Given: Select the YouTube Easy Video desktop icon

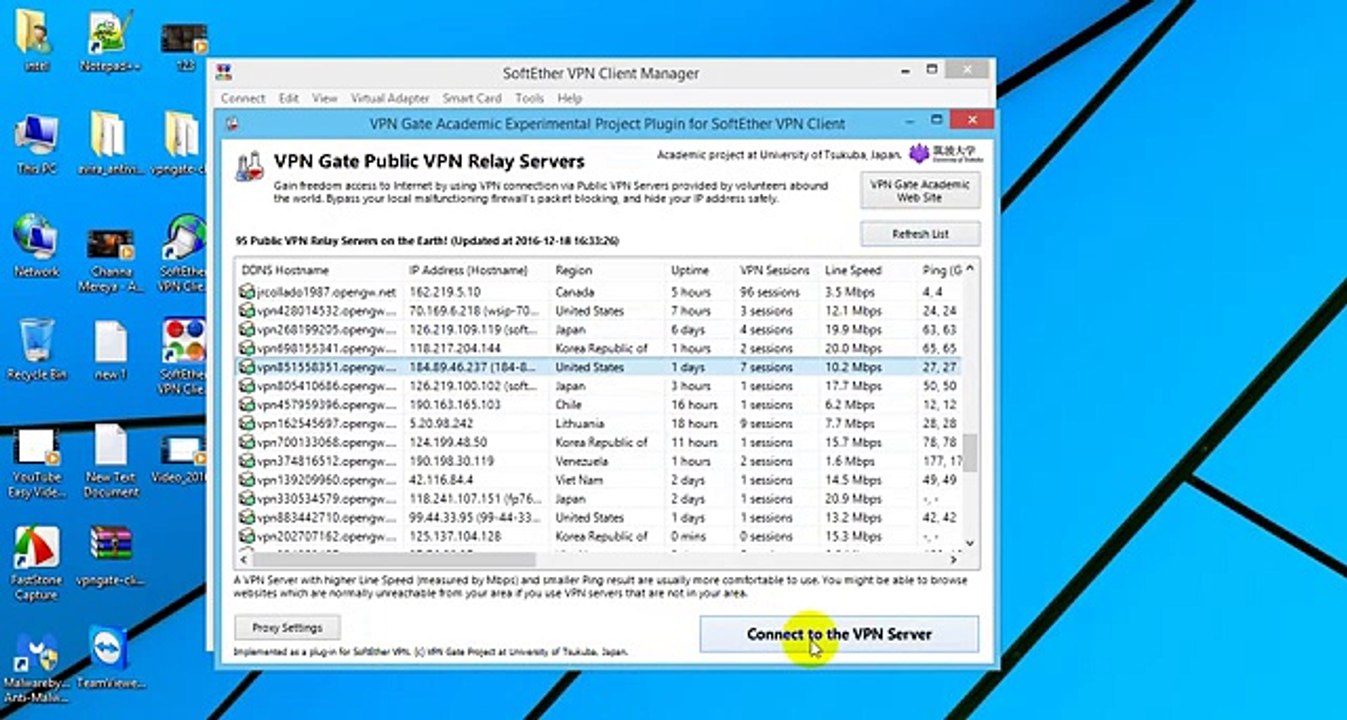Looking at the screenshot, I should (36, 462).
